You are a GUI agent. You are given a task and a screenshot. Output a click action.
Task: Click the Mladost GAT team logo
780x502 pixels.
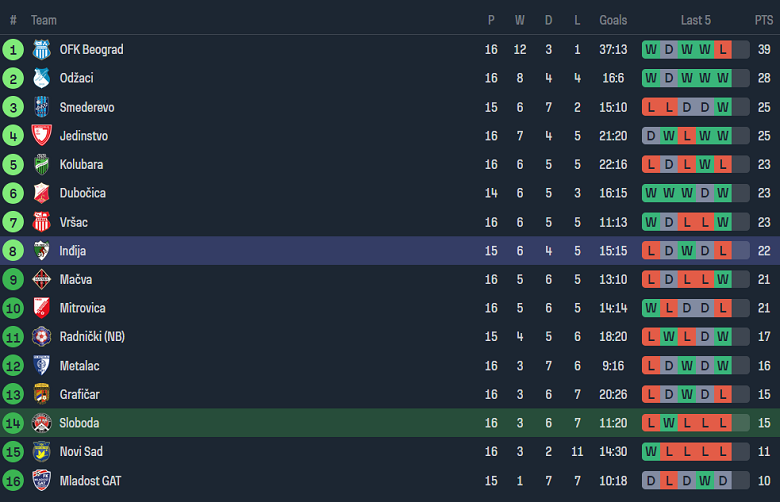pos(41,481)
